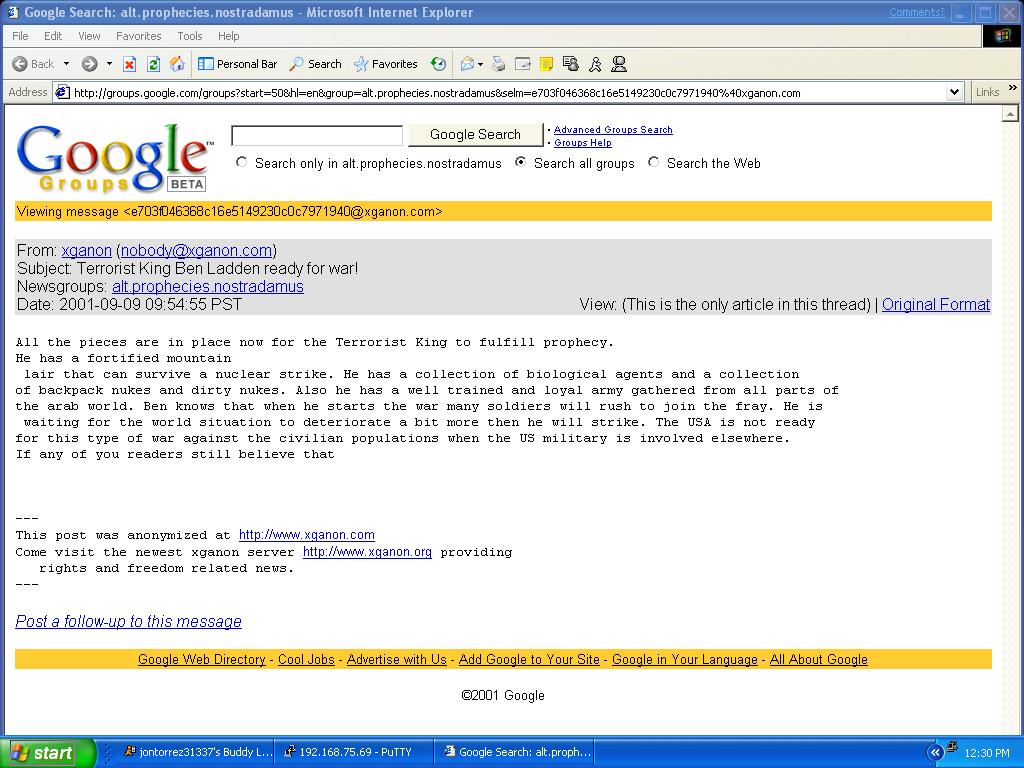Viewport: 1024px width, 768px height.
Task: Click the Comments link in title bar
Action: 916,12
